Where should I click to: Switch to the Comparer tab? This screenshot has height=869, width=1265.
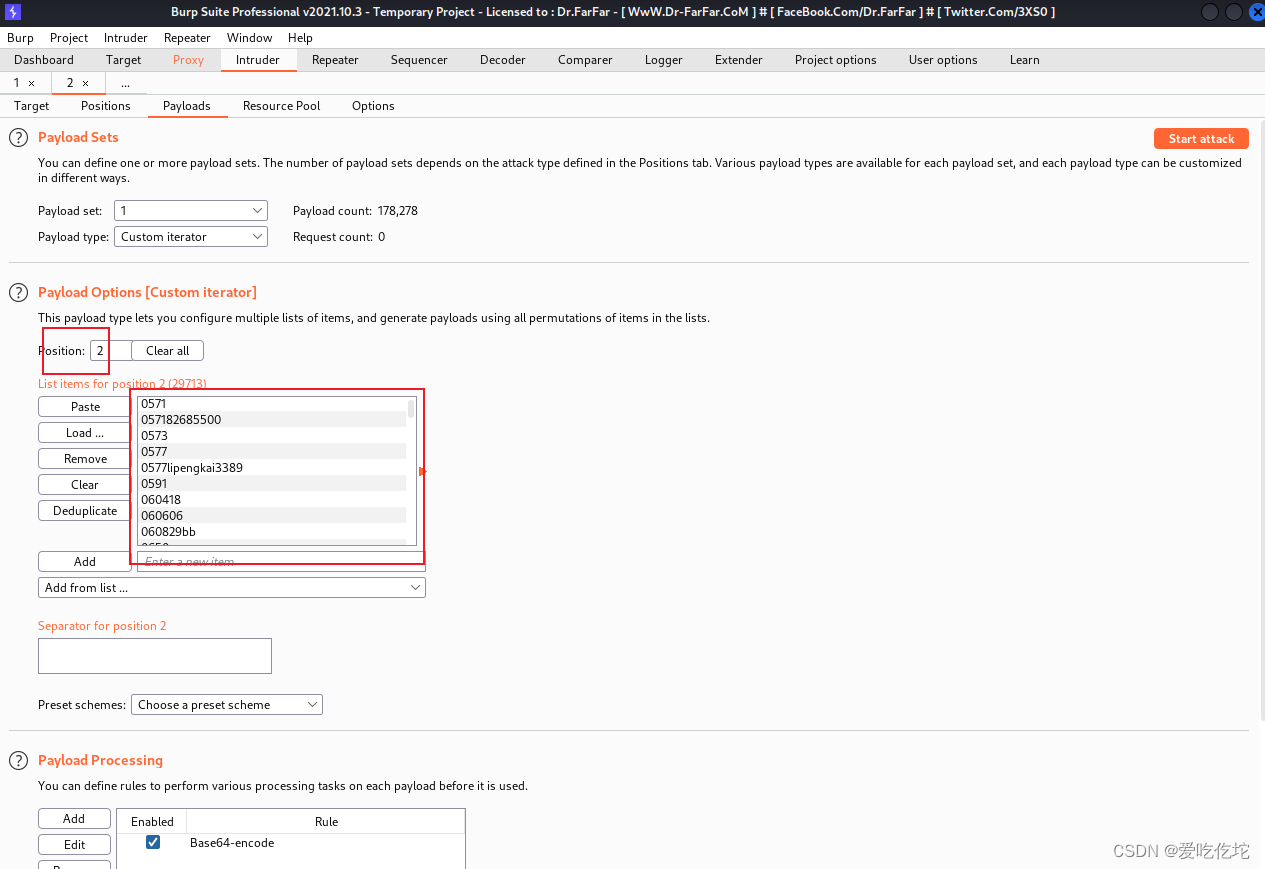[585, 60]
